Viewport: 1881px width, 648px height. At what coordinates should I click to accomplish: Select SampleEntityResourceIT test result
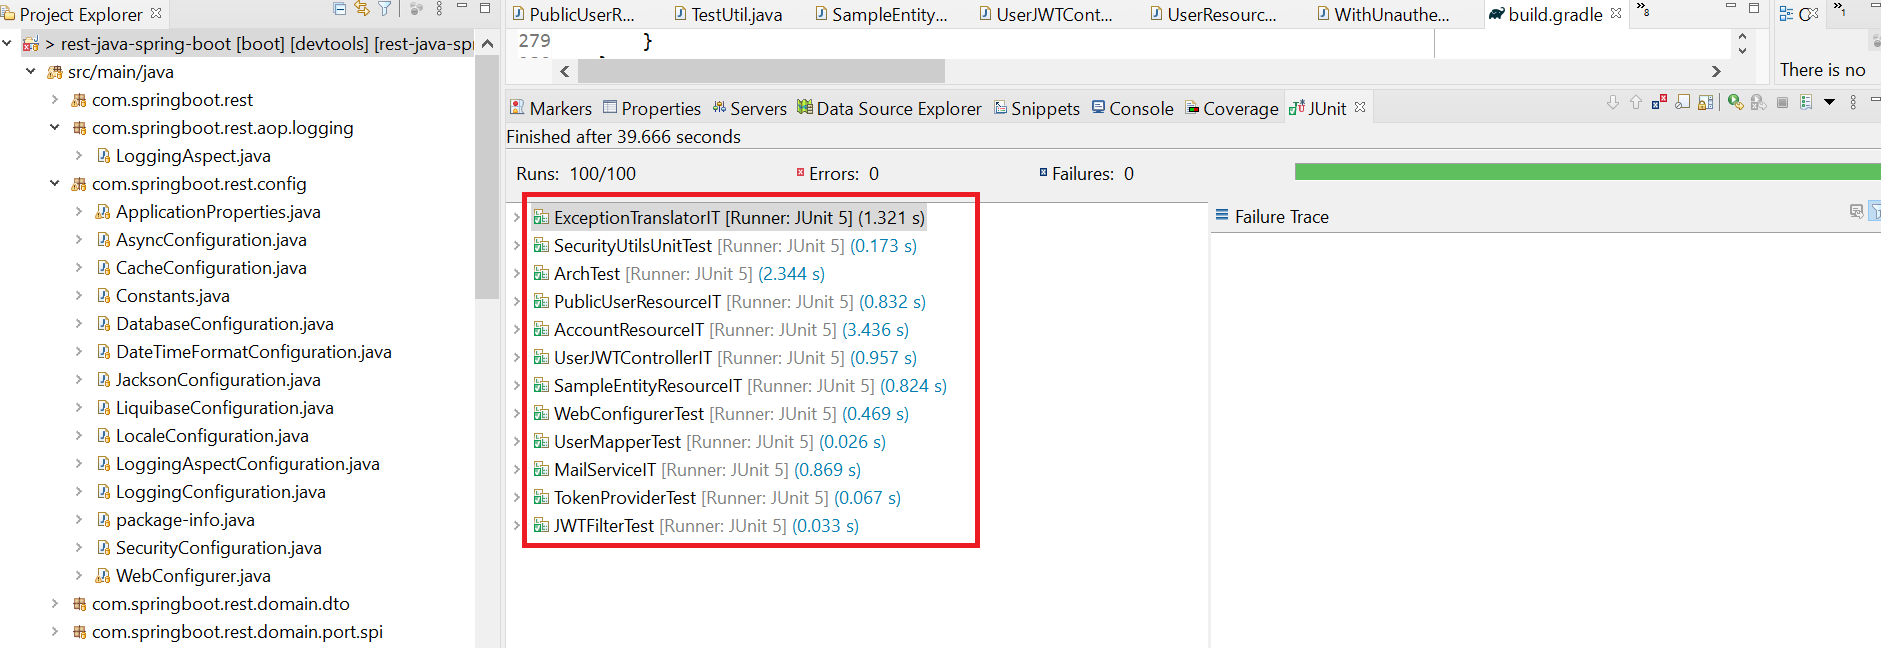pos(740,385)
